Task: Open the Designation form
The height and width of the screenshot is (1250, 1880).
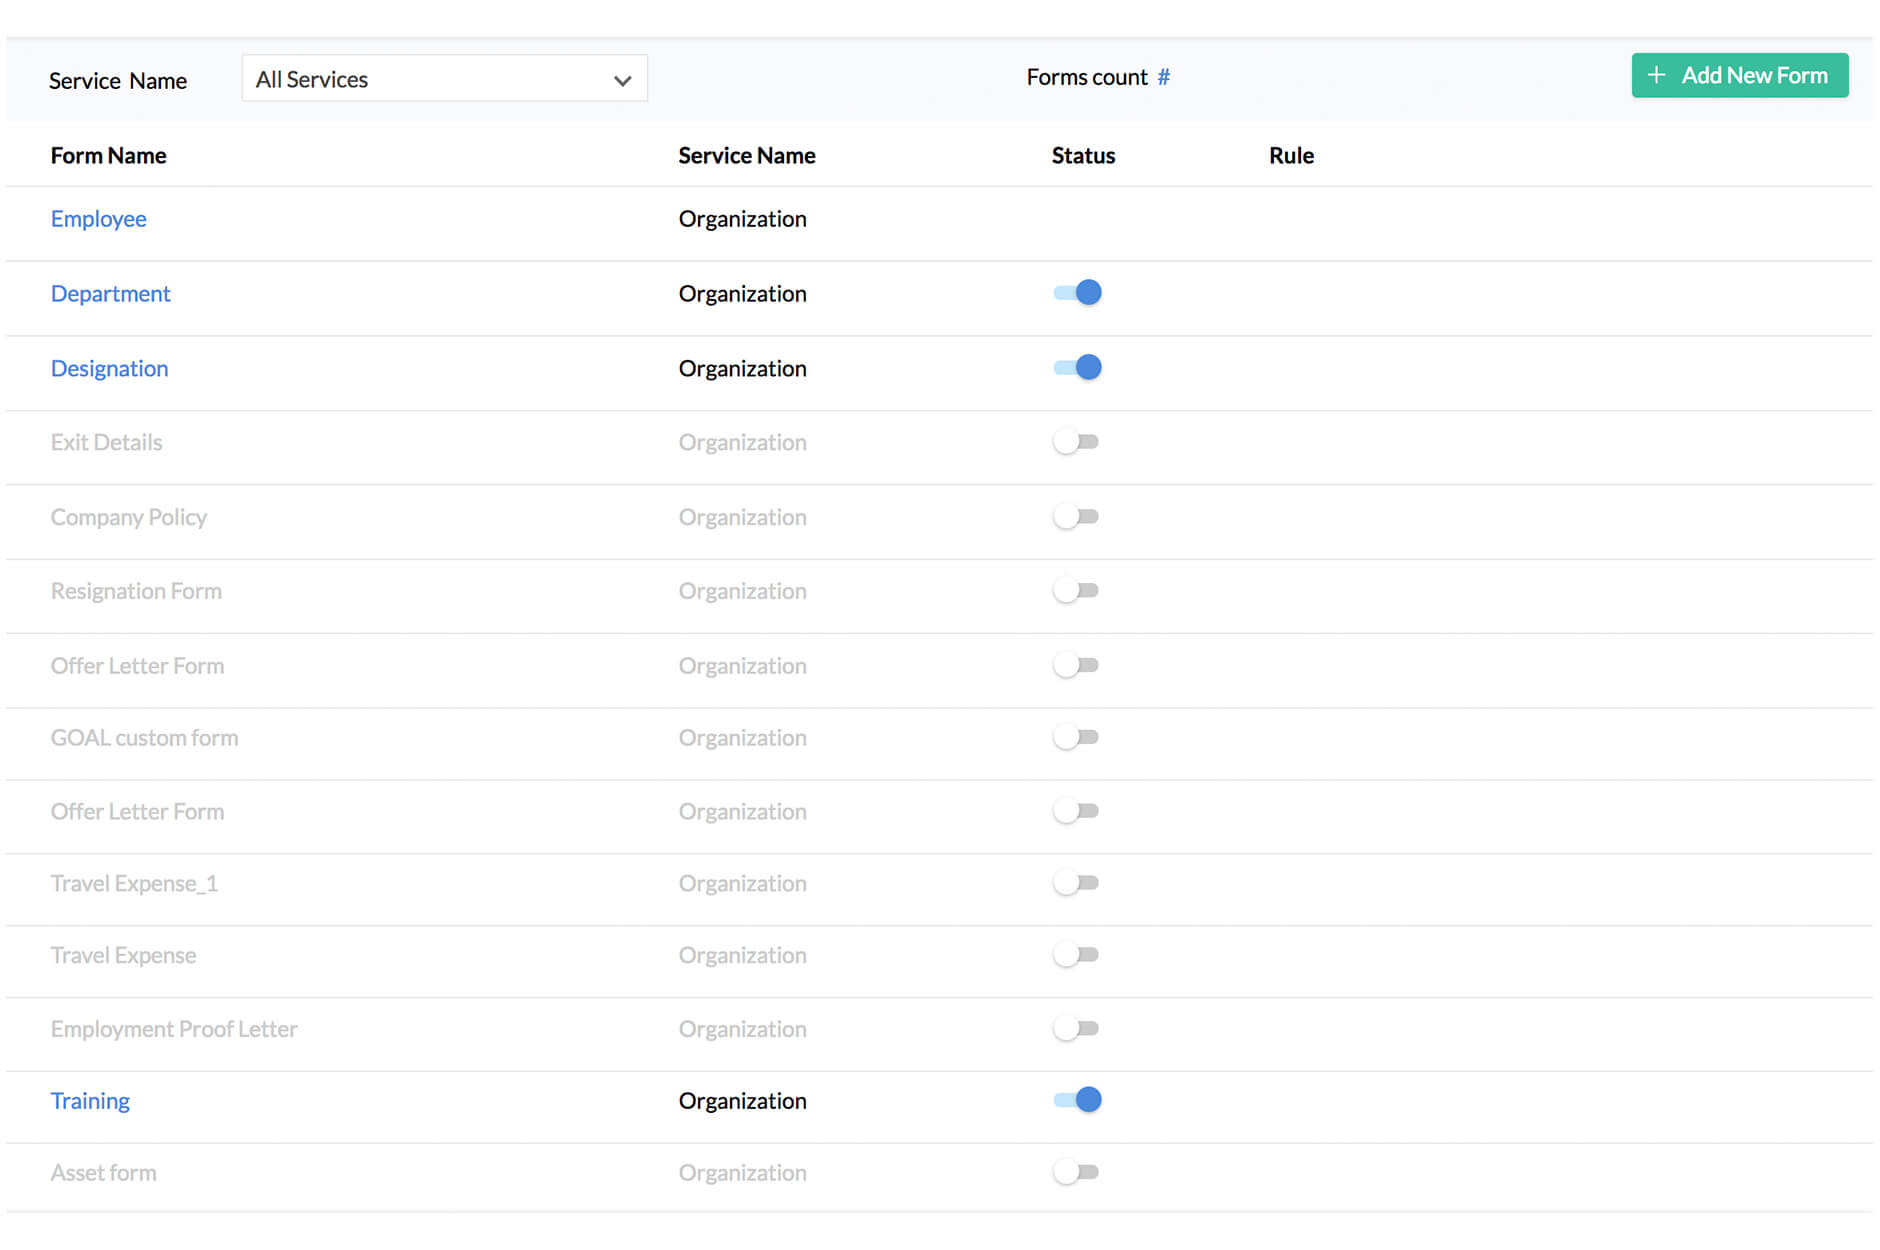Action: 109,368
